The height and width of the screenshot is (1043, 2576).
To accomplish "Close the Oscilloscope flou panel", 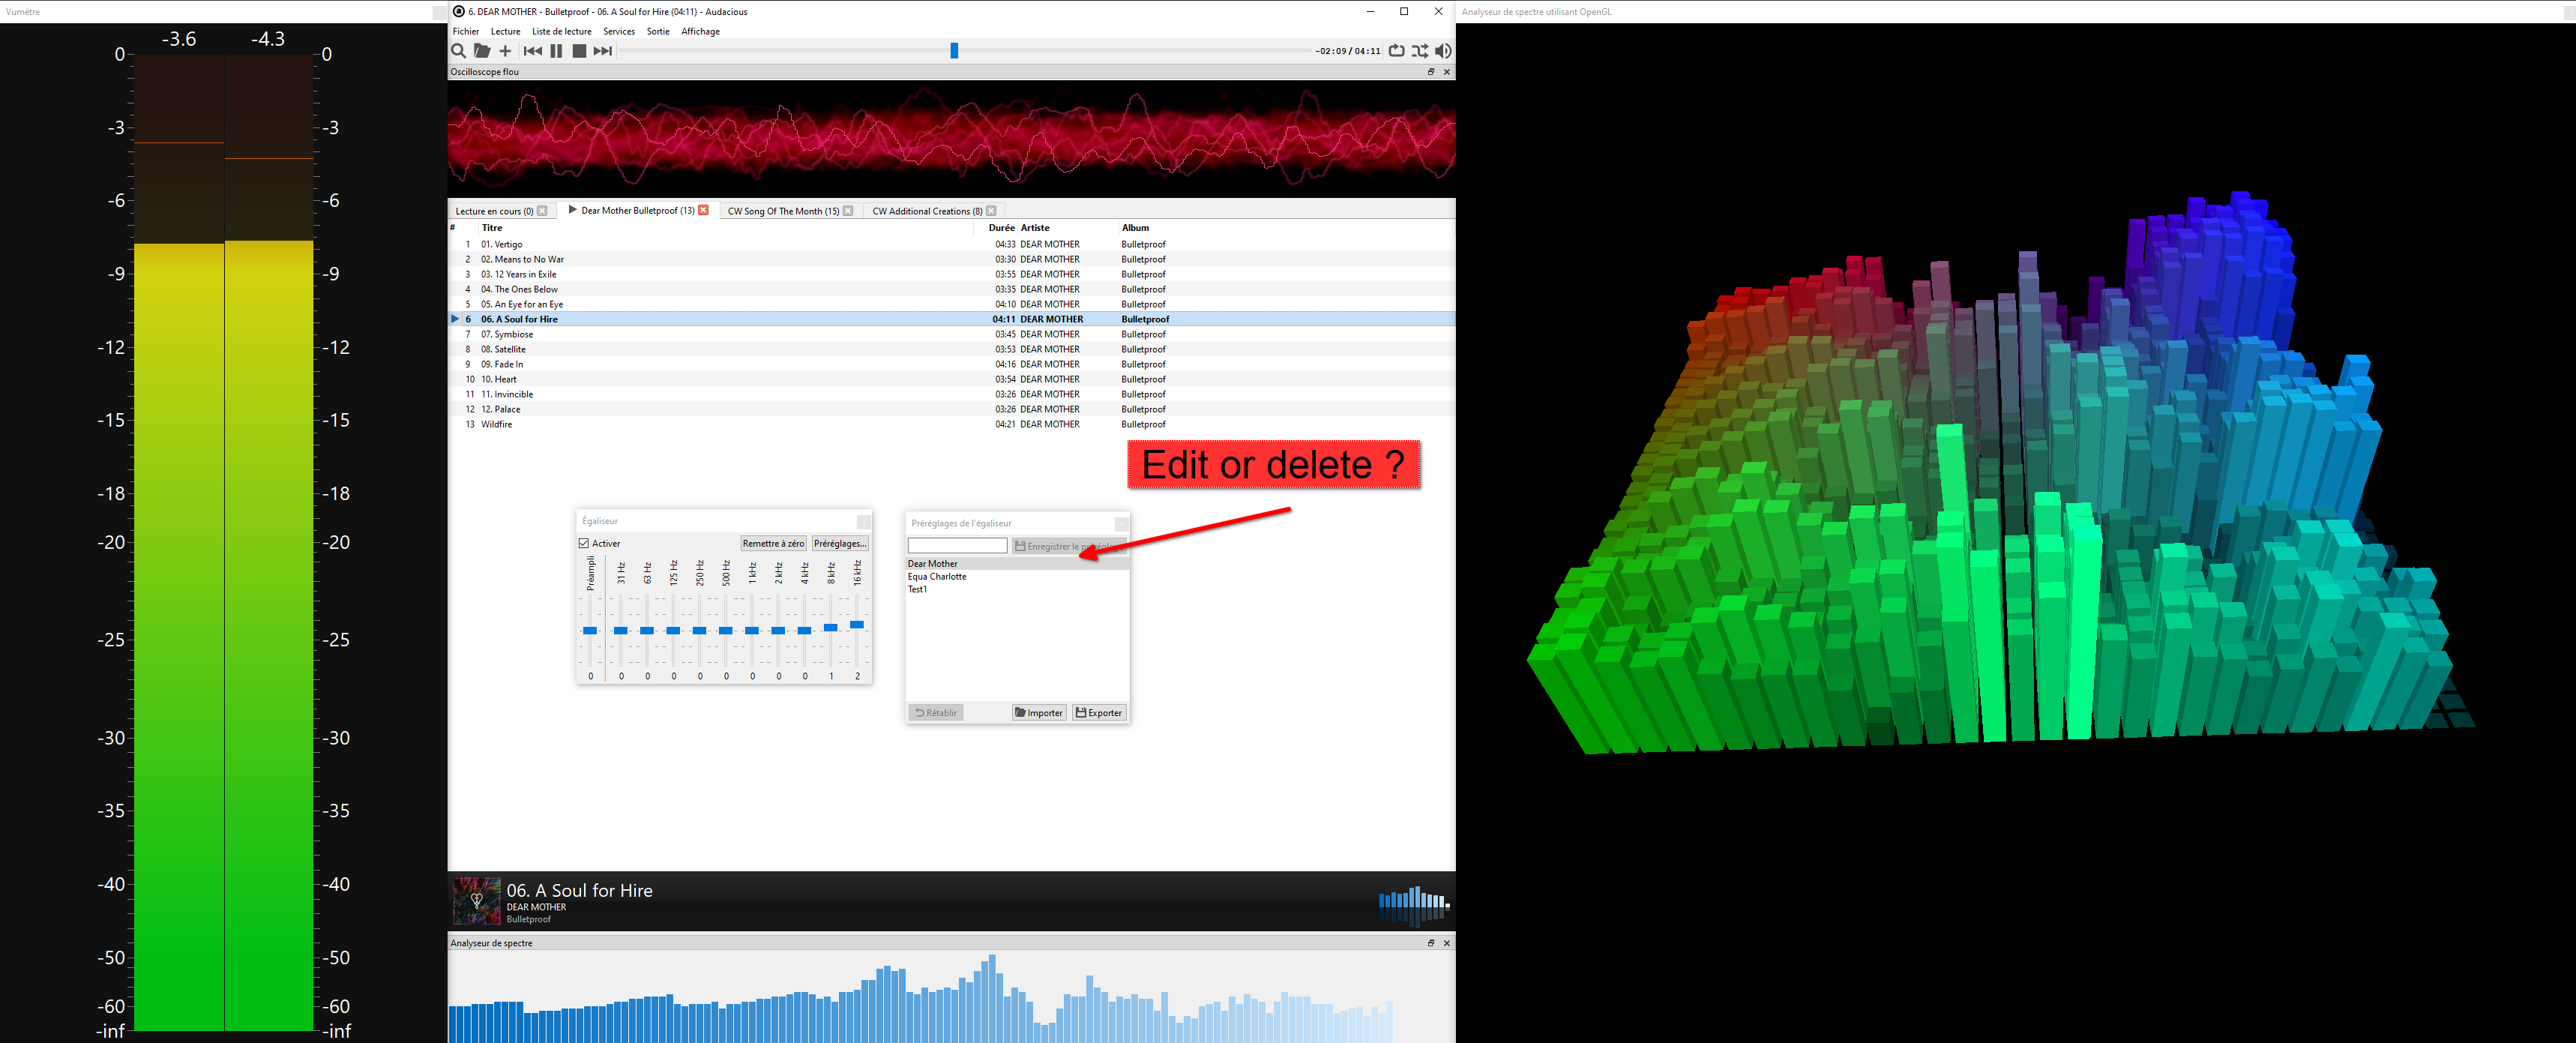I will pyautogui.click(x=1446, y=72).
